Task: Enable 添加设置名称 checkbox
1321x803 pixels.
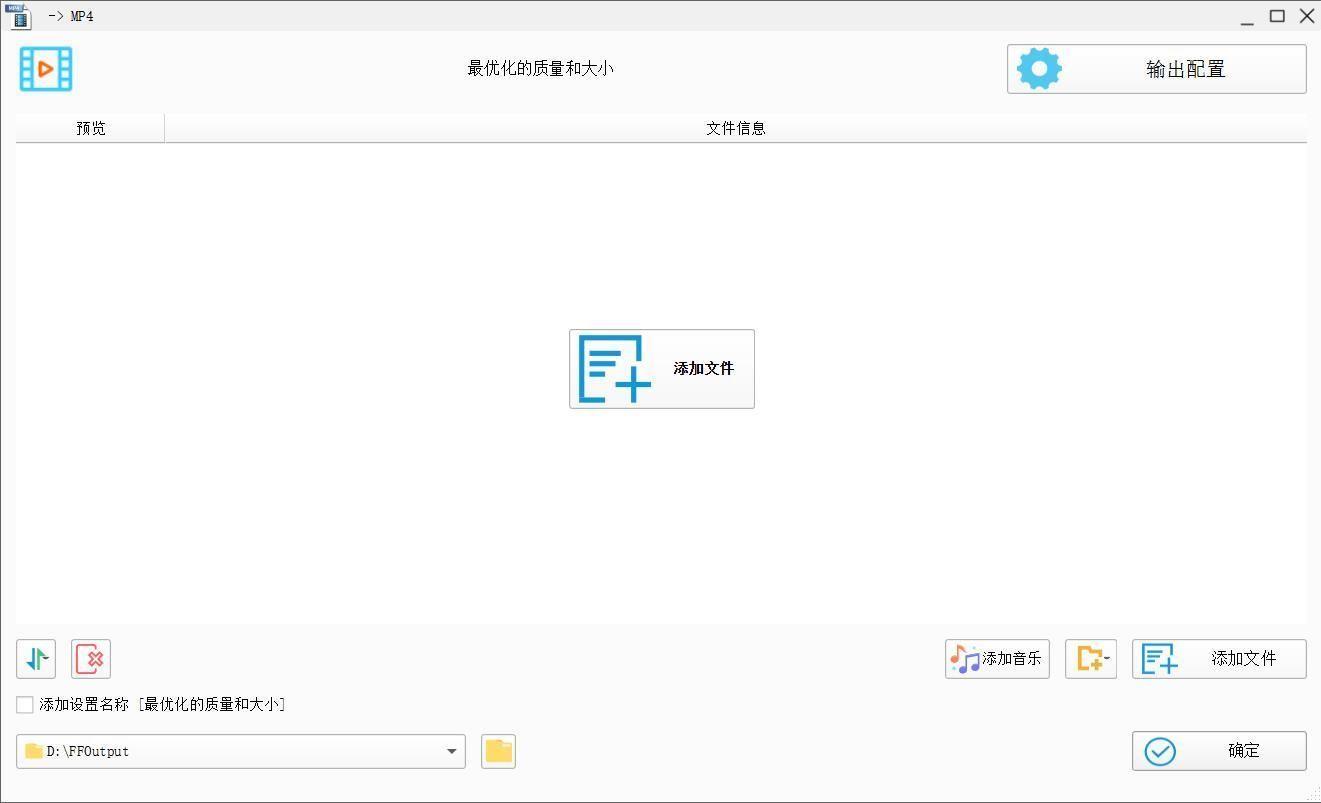Action: pyautogui.click(x=25, y=705)
